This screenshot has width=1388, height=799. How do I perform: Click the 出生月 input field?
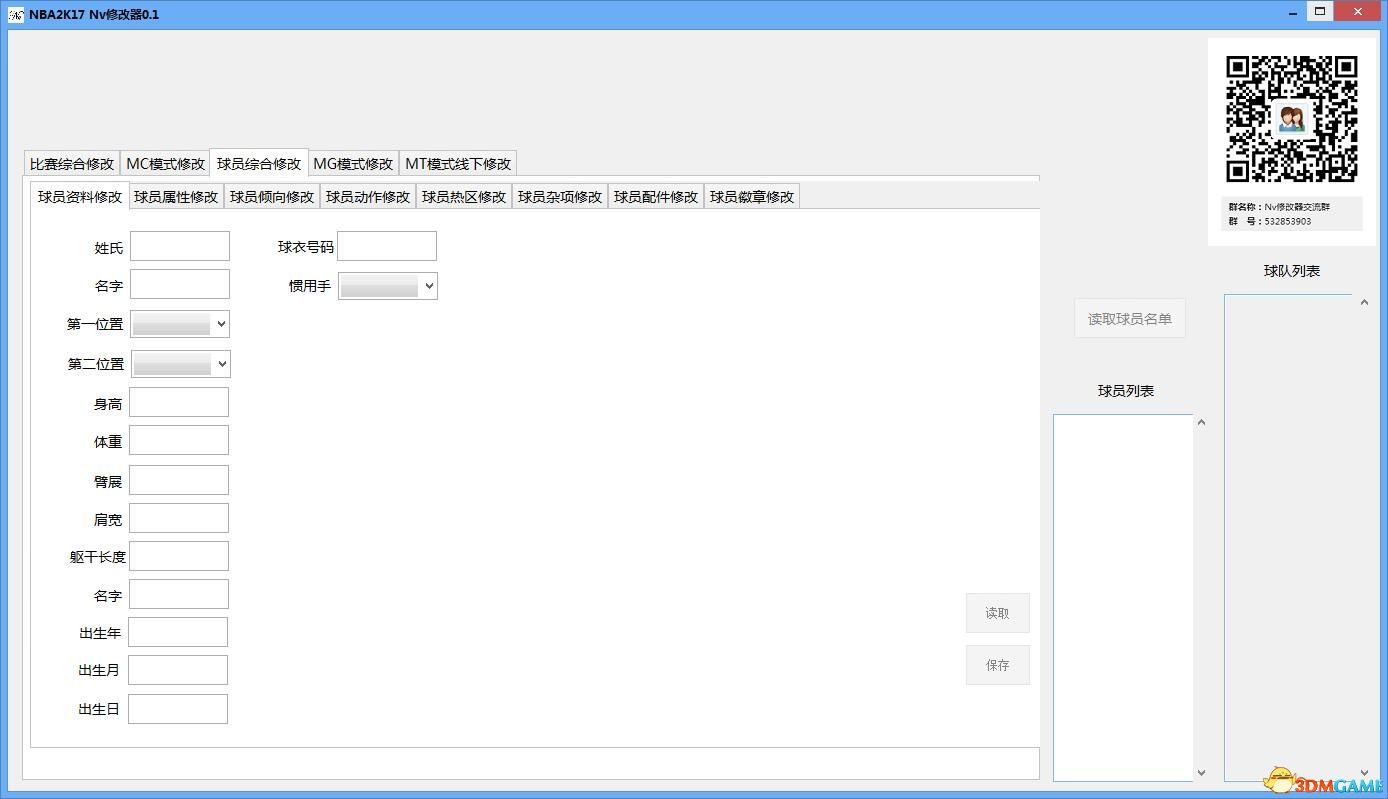178,670
